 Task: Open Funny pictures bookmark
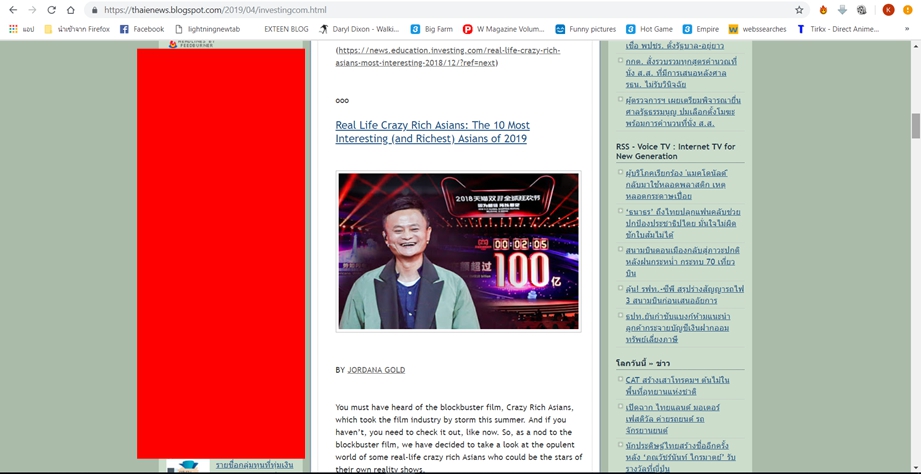[x=585, y=29]
